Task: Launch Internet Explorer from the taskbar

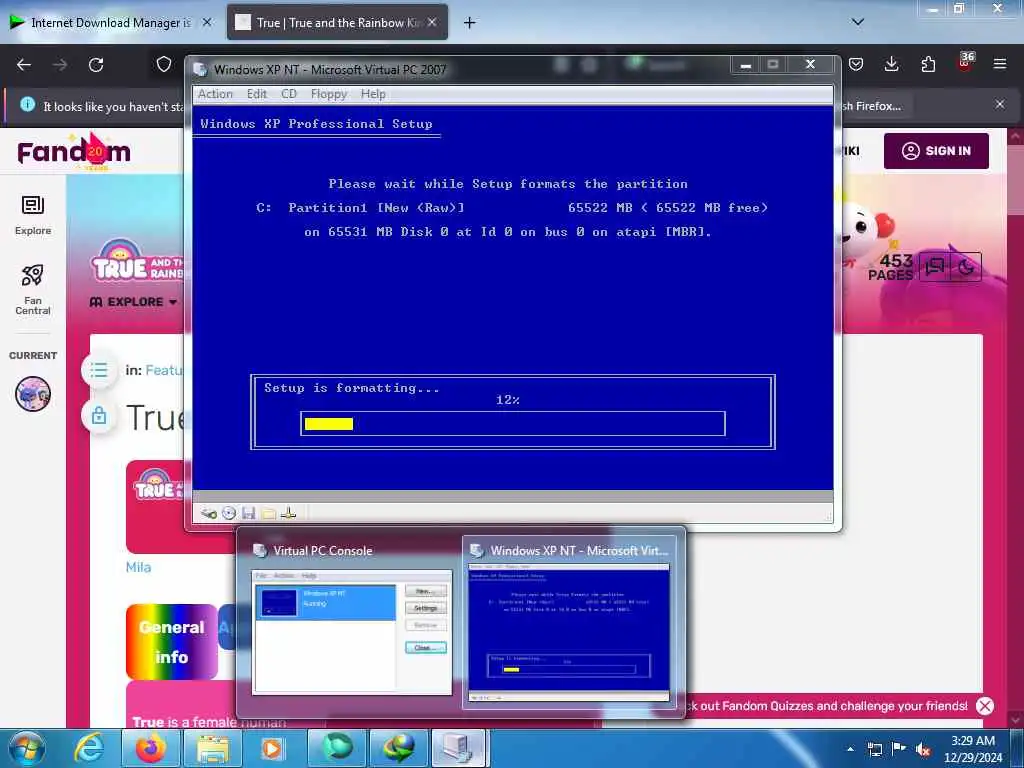Action: pyautogui.click(x=89, y=748)
